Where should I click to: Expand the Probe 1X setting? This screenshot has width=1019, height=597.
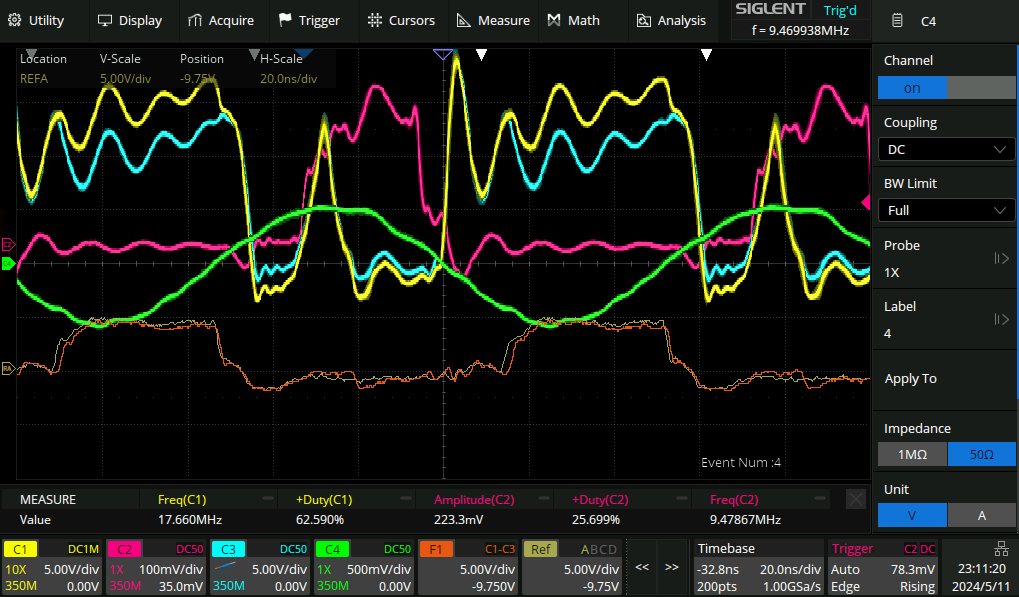click(x=945, y=259)
